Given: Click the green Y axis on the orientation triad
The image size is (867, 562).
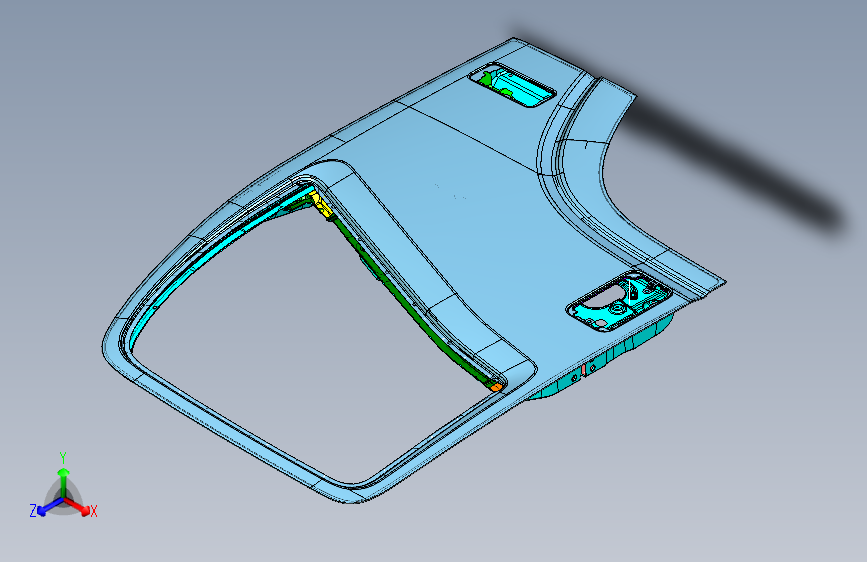Looking at the screenshot, I should pyautogui.click(x=64, y=483).
